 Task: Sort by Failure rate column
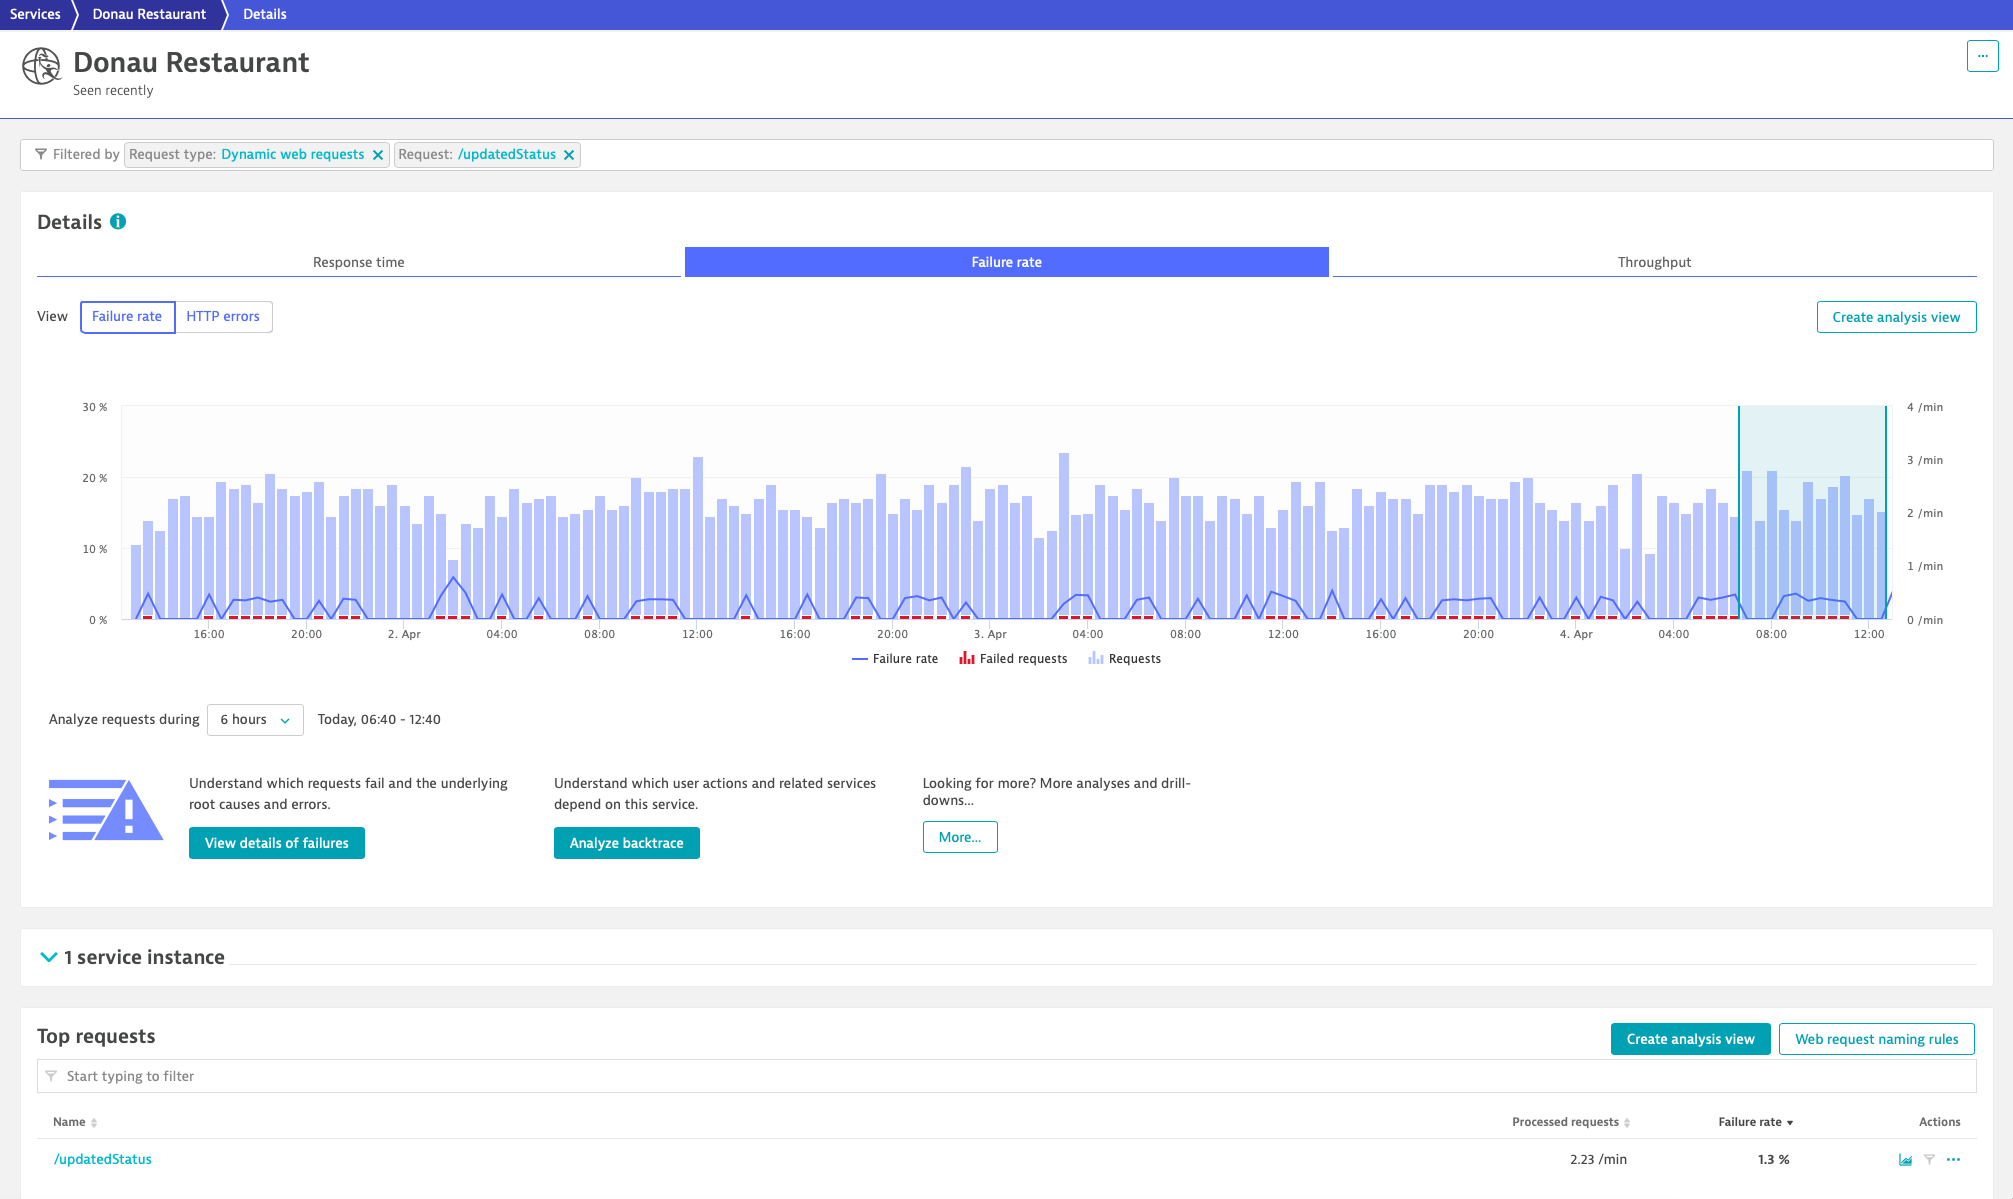[1755, 1122]
